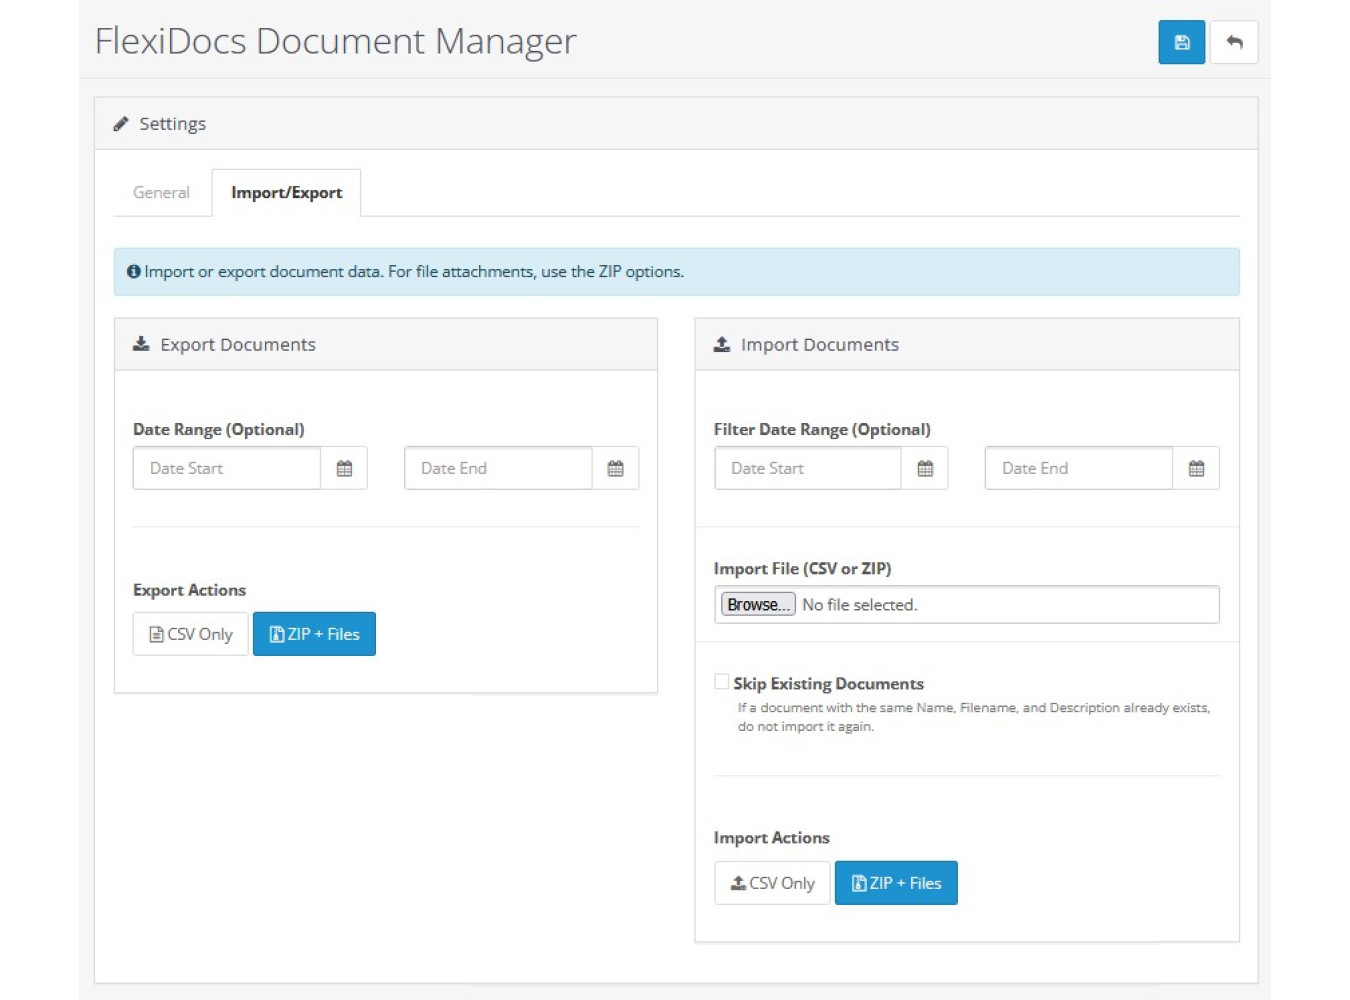The image size is (1350, 1000).
Task: Enable the Skip Existing Documents checkbox
Action: [721, 682]
